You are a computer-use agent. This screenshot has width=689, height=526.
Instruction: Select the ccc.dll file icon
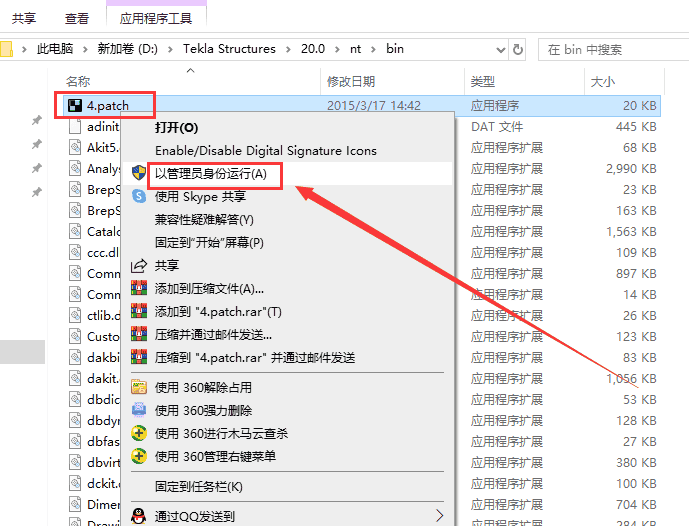75,252
